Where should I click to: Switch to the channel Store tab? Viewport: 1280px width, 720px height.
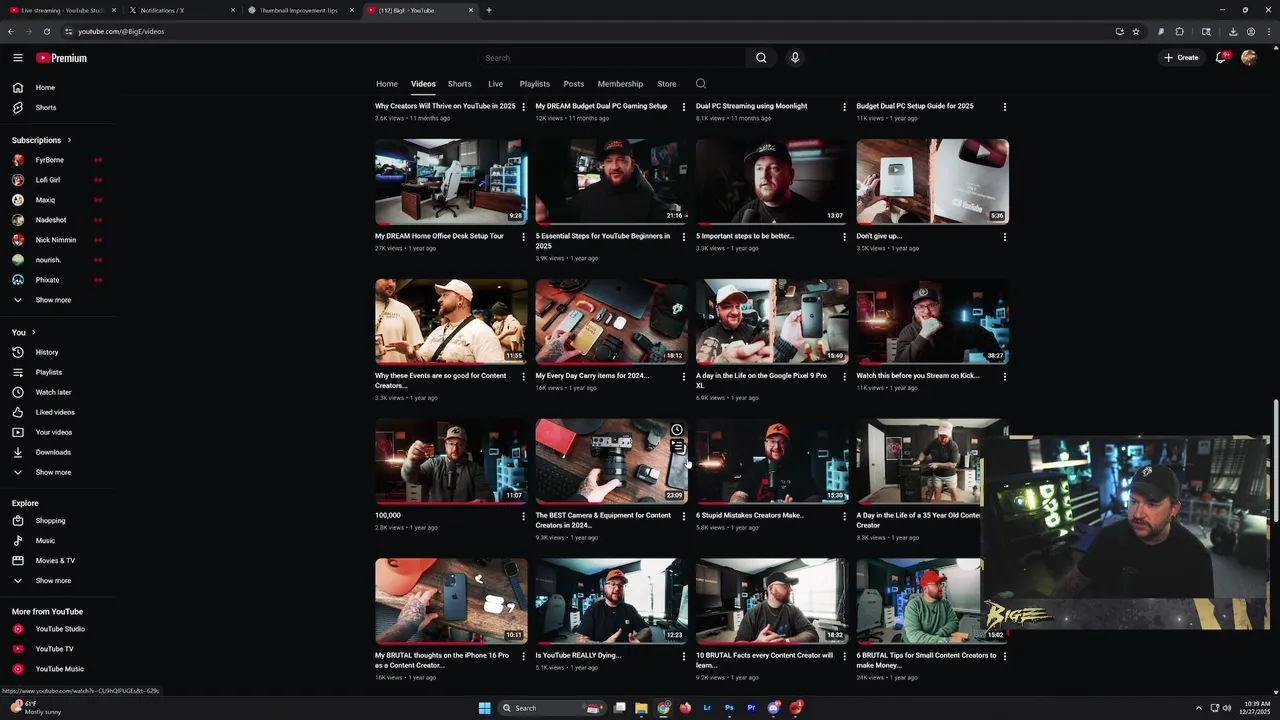coord(667,84)
